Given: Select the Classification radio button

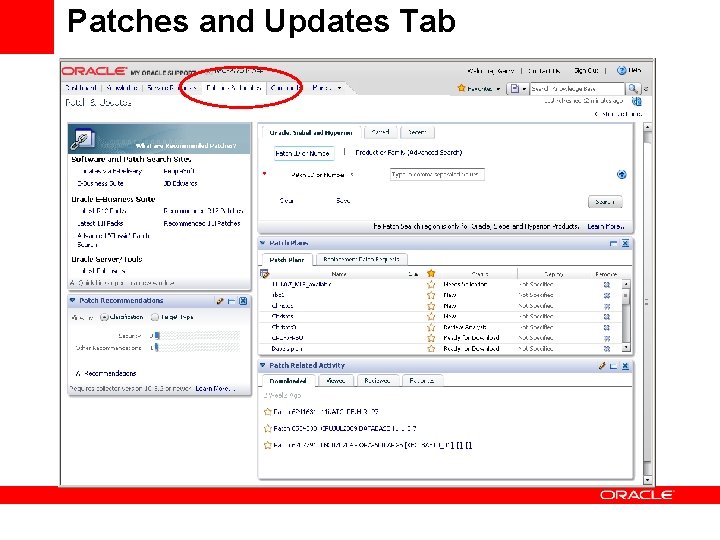Looking at the screenshot, I should pyautogui.click(x=104, y=317).
